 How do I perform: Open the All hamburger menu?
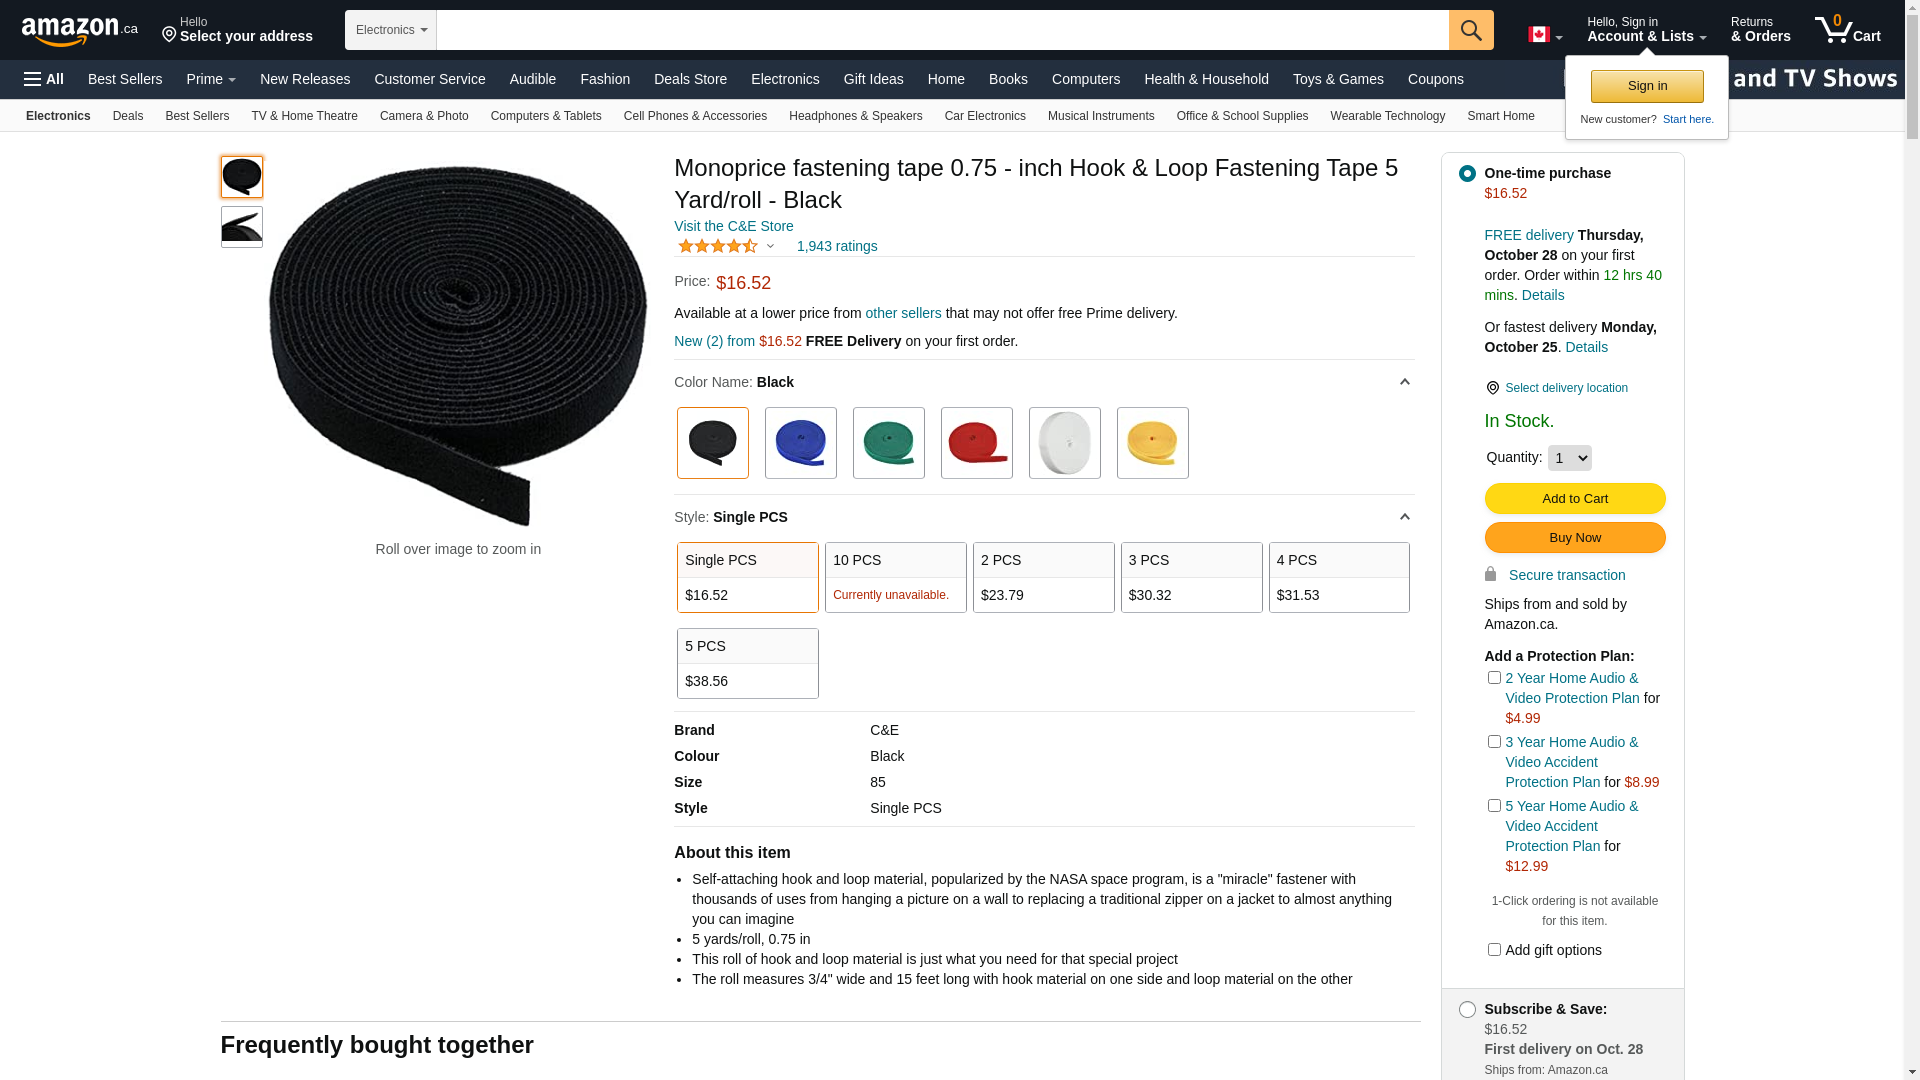44,79
